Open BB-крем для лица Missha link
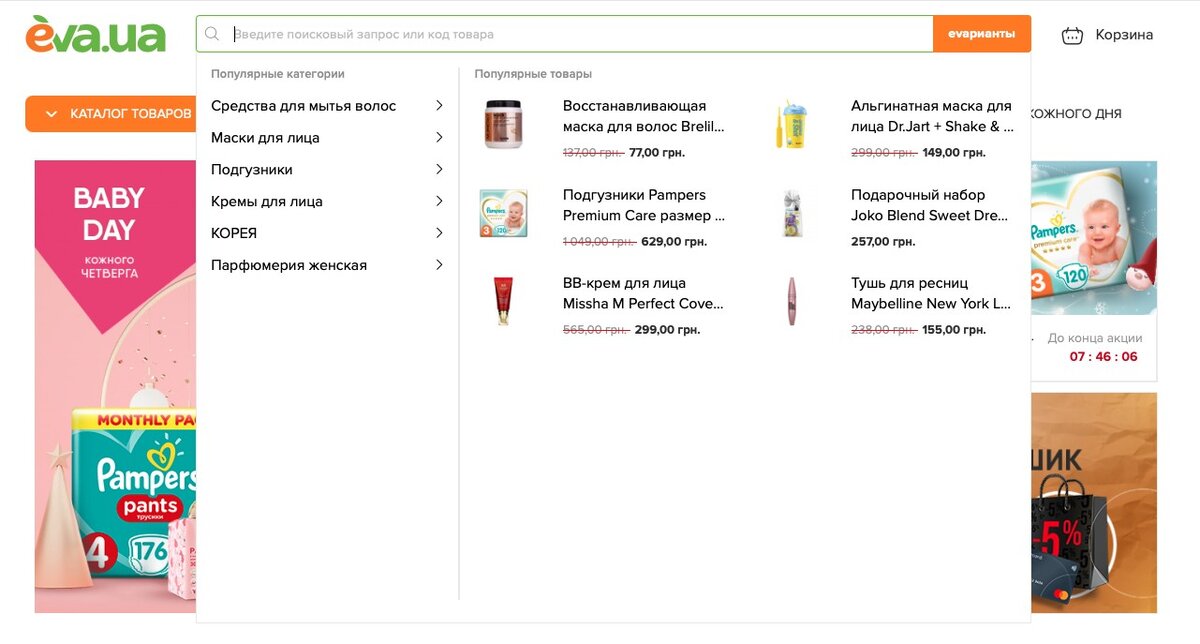The width and height of the screenshot is (1200, 644). [x=643, y=293]
